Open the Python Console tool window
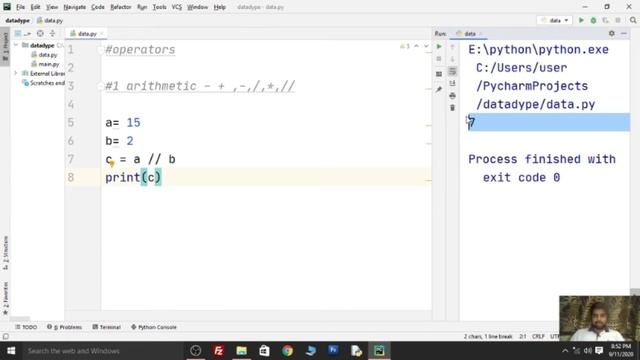 point(154,327)
